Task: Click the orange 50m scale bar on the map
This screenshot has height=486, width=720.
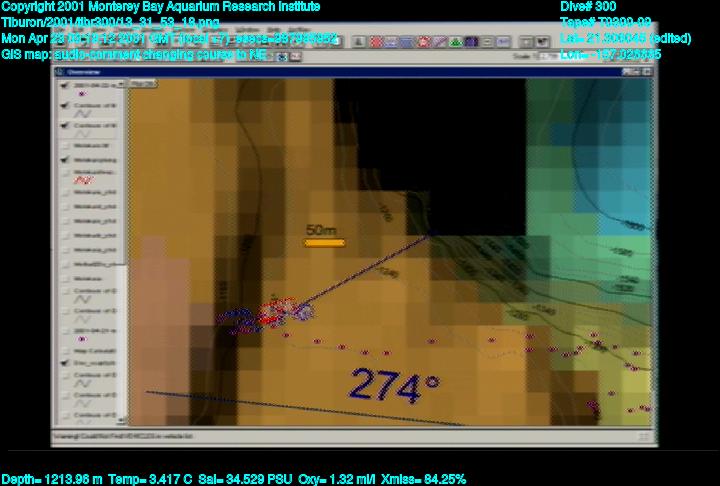Action: pyautogui.click(x=325, y=243)
